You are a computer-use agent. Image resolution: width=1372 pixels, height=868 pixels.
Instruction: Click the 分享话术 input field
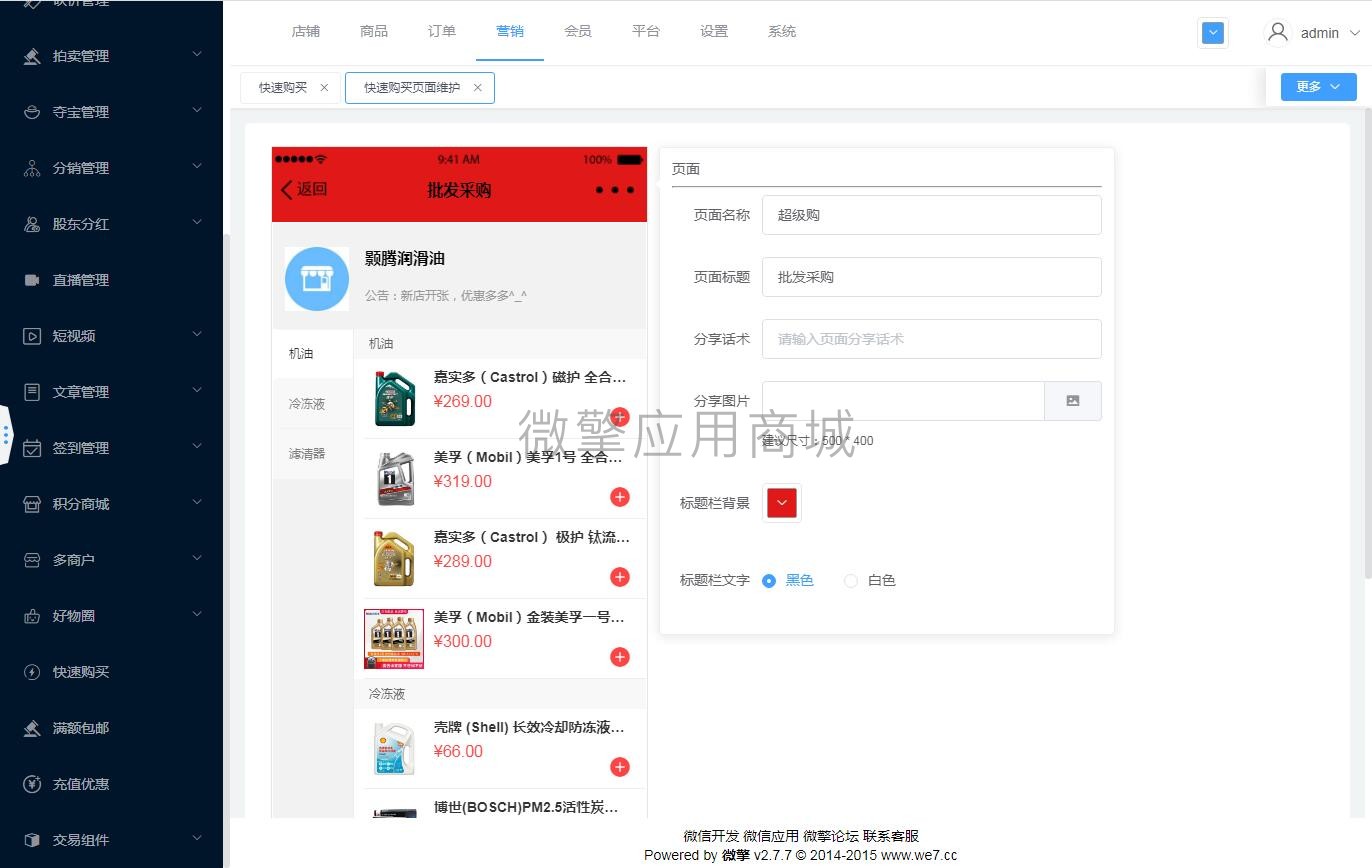932,339
